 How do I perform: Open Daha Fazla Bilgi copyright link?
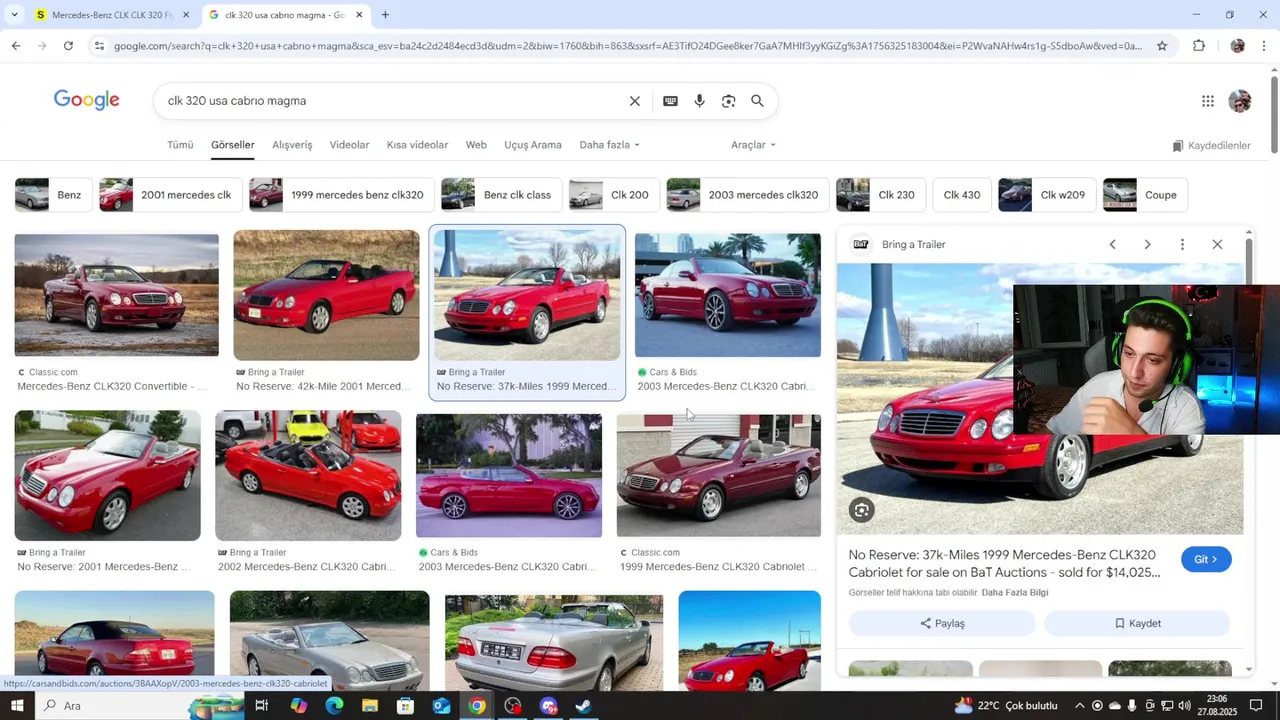click(1015, 592)
